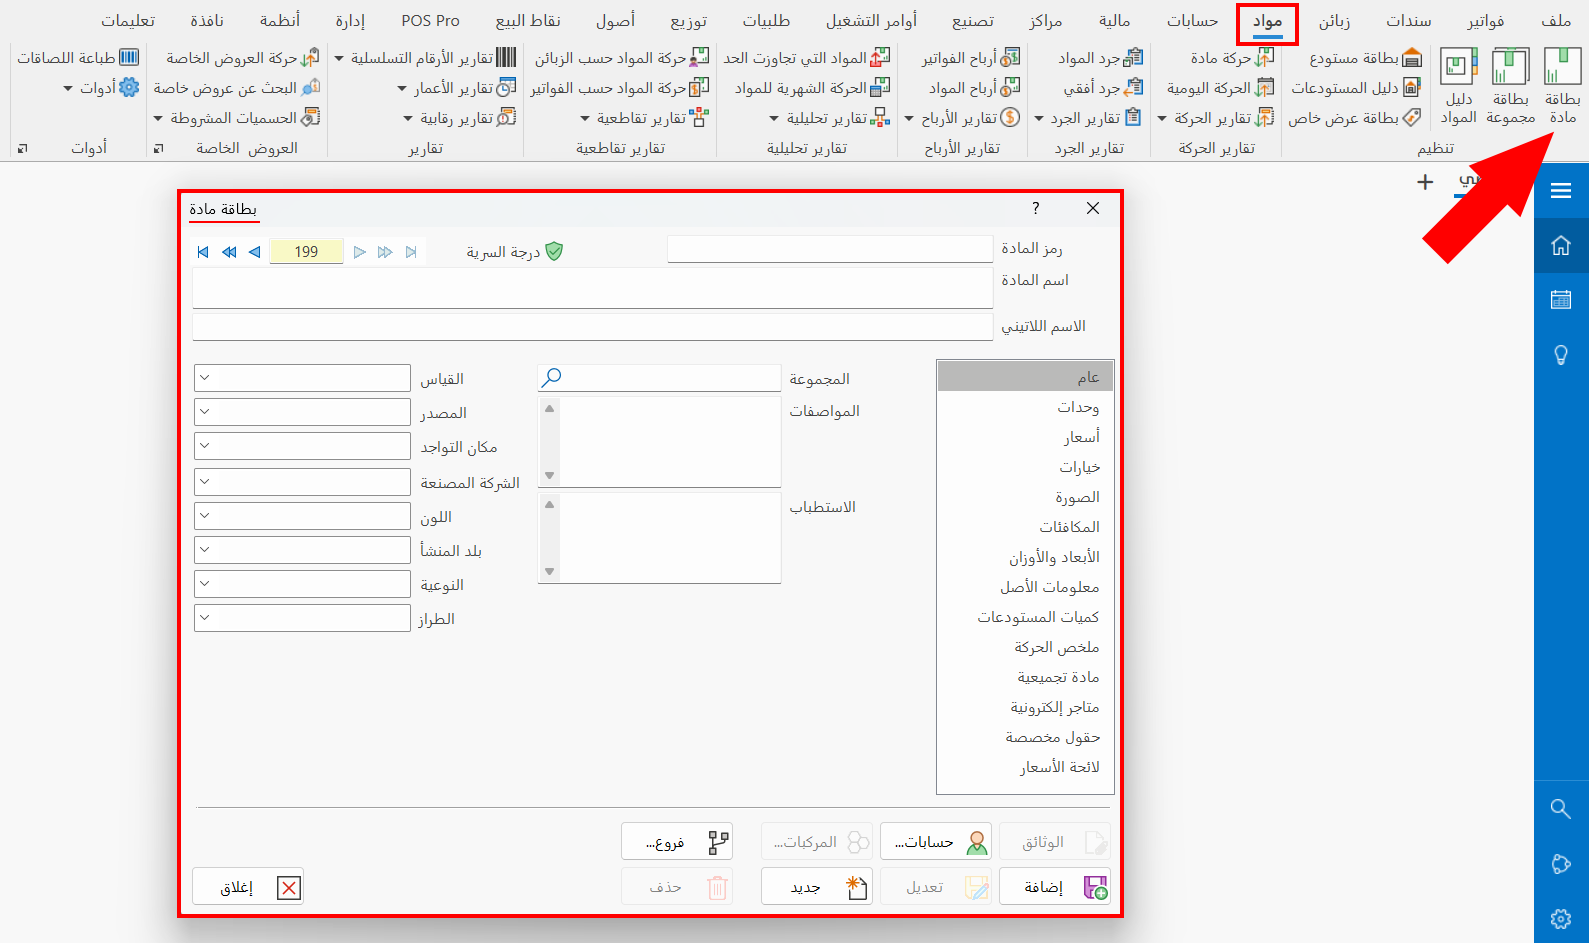Click the درجة السرية button

pyautogui.click(x=514, y=252)
